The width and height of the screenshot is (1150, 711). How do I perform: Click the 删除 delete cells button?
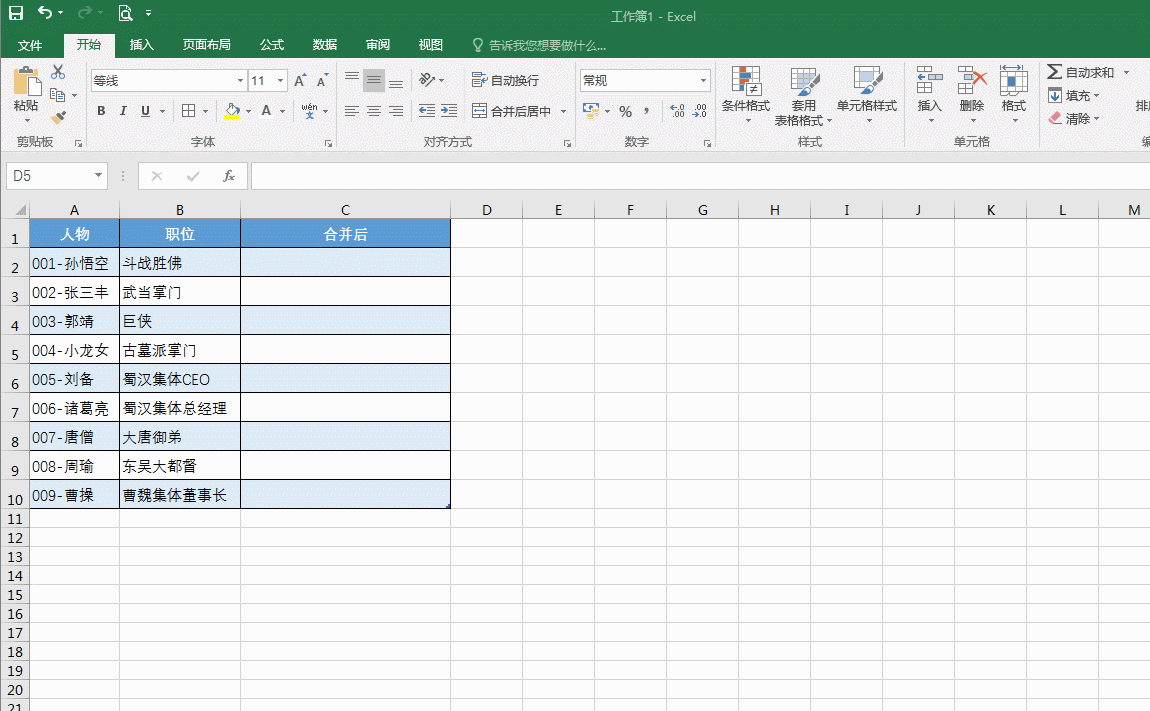click(x=972, y=94)
